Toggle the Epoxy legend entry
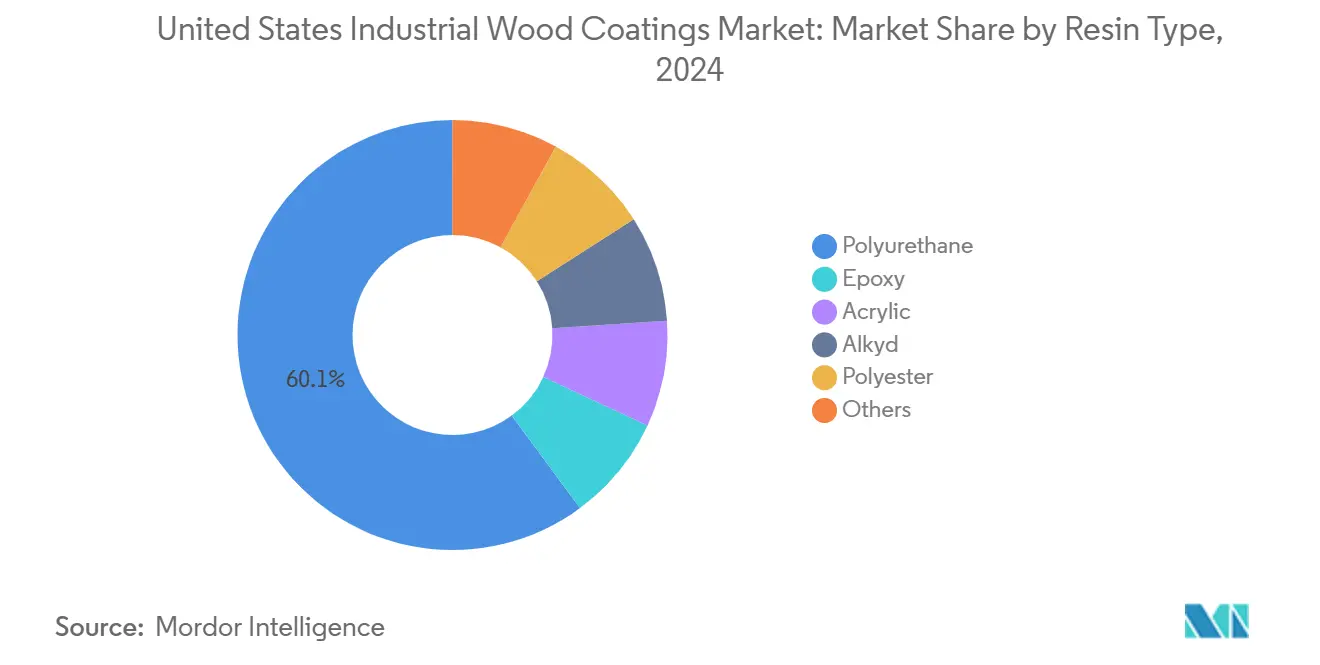 click(874, 278)
